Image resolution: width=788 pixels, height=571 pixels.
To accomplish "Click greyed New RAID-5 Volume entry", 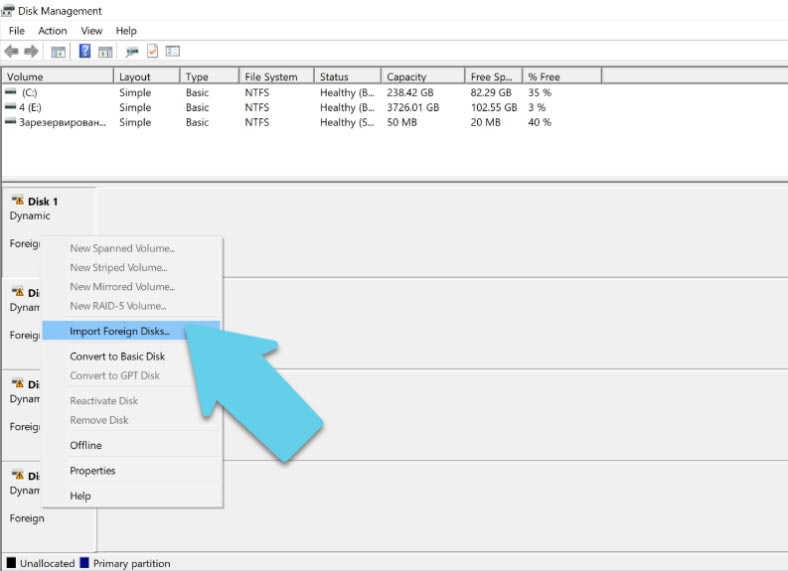I will tap(131, 306).
